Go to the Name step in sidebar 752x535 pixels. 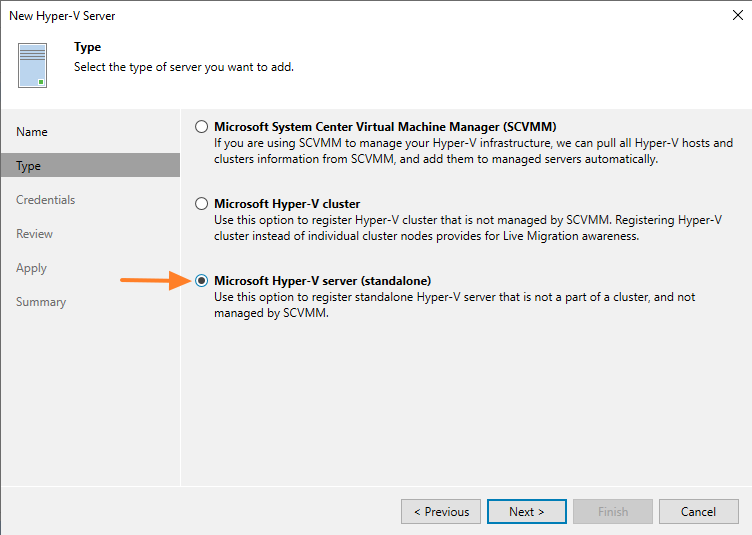32,132
